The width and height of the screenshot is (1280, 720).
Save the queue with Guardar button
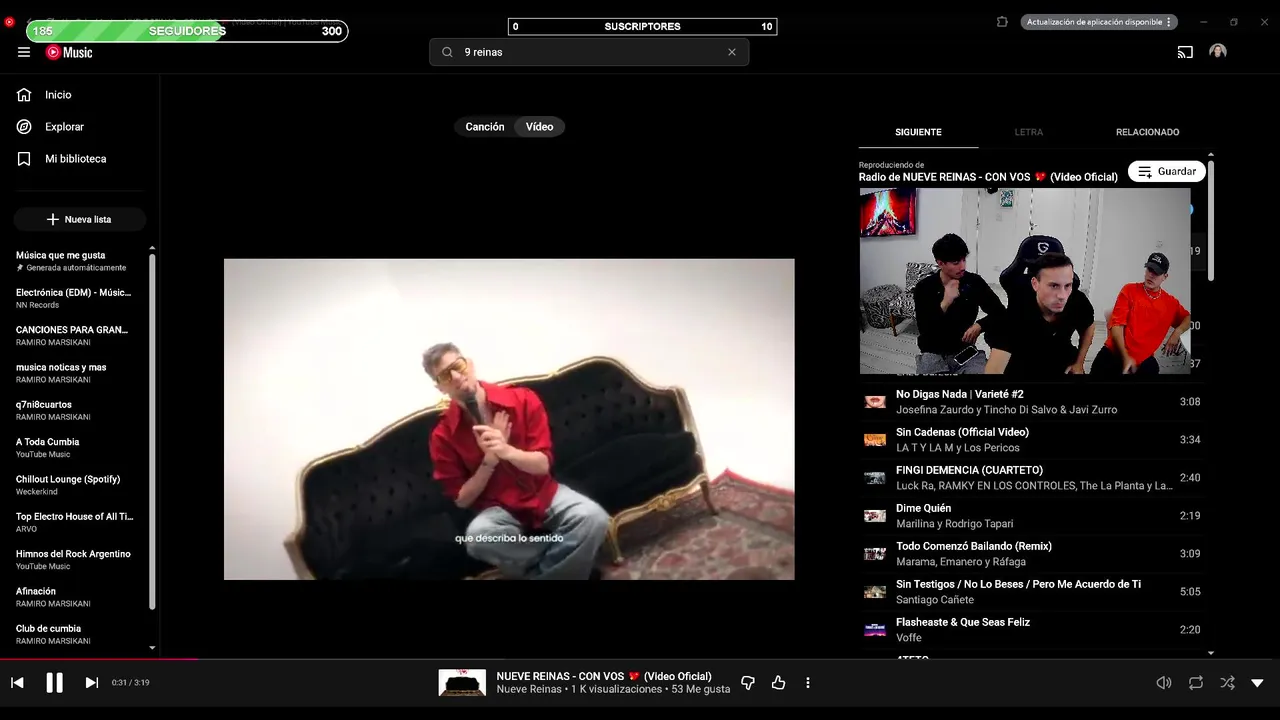pos(1166,171)
